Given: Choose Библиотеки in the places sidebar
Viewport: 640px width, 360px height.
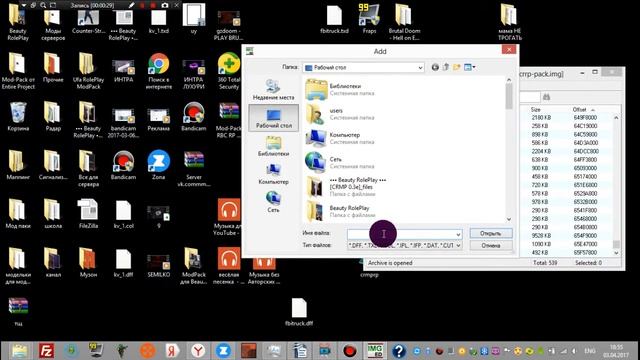Looking at the screenshot, I should click(273, 146).
